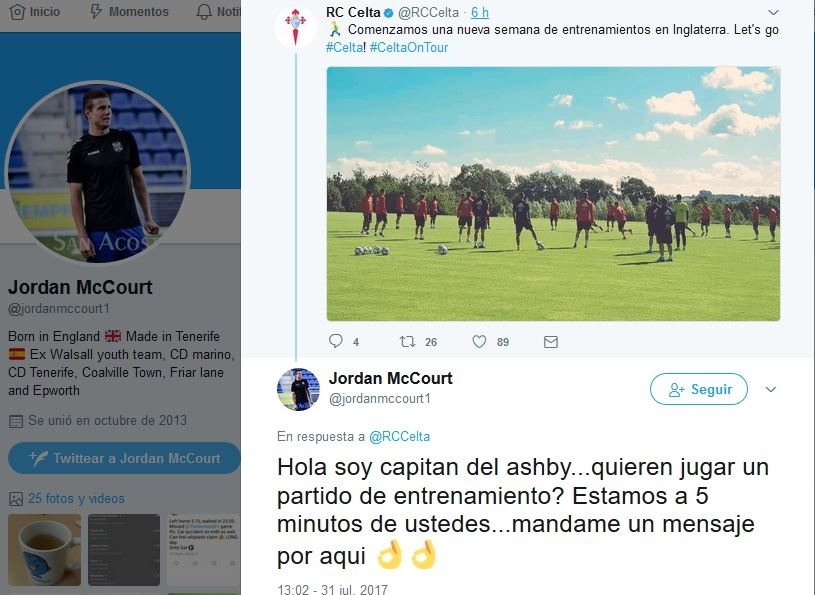Open the Momentos tab
Screen dimensions: 815x595
[129, 11]
